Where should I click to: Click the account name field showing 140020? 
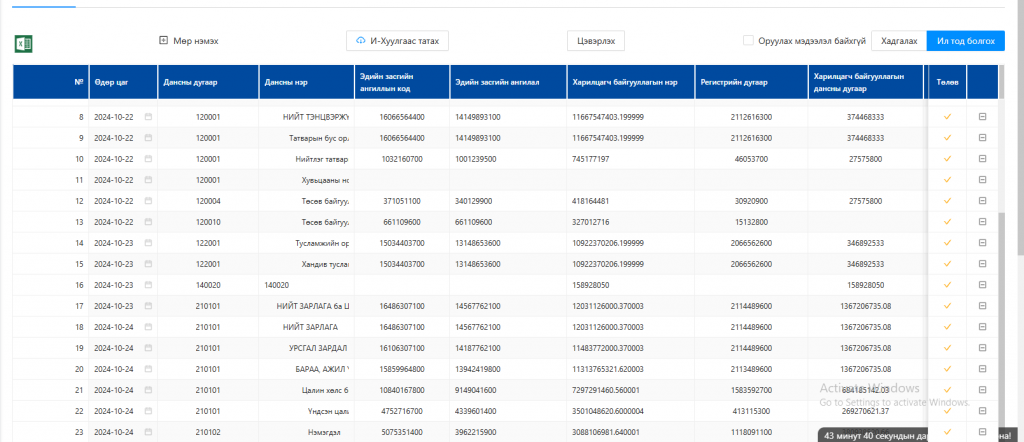[x=307, y=285]
